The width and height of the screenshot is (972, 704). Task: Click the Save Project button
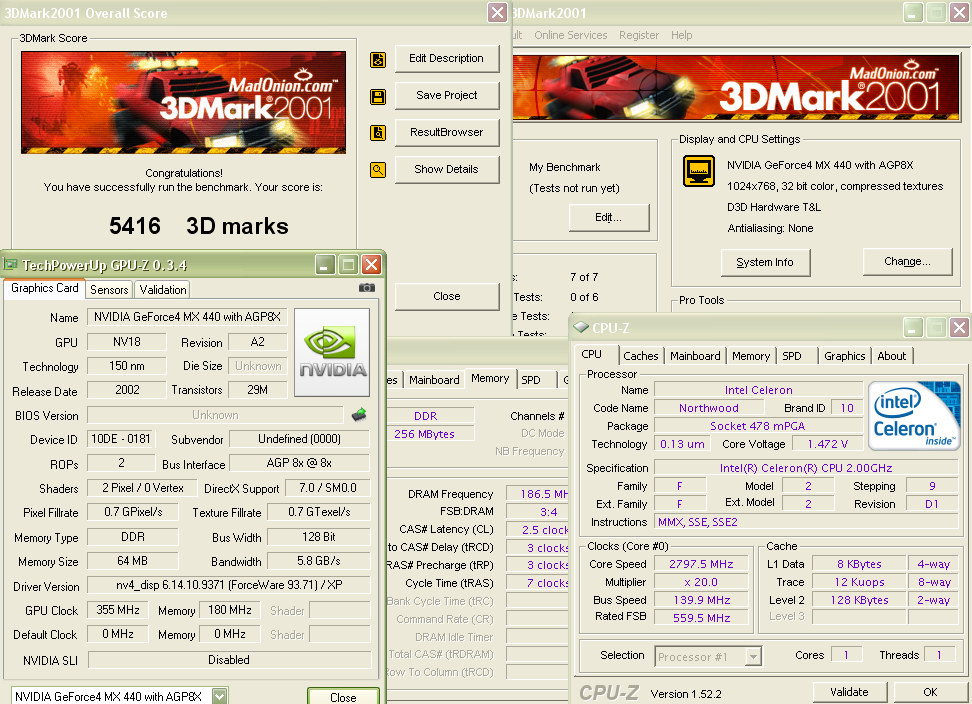(446, 95)
